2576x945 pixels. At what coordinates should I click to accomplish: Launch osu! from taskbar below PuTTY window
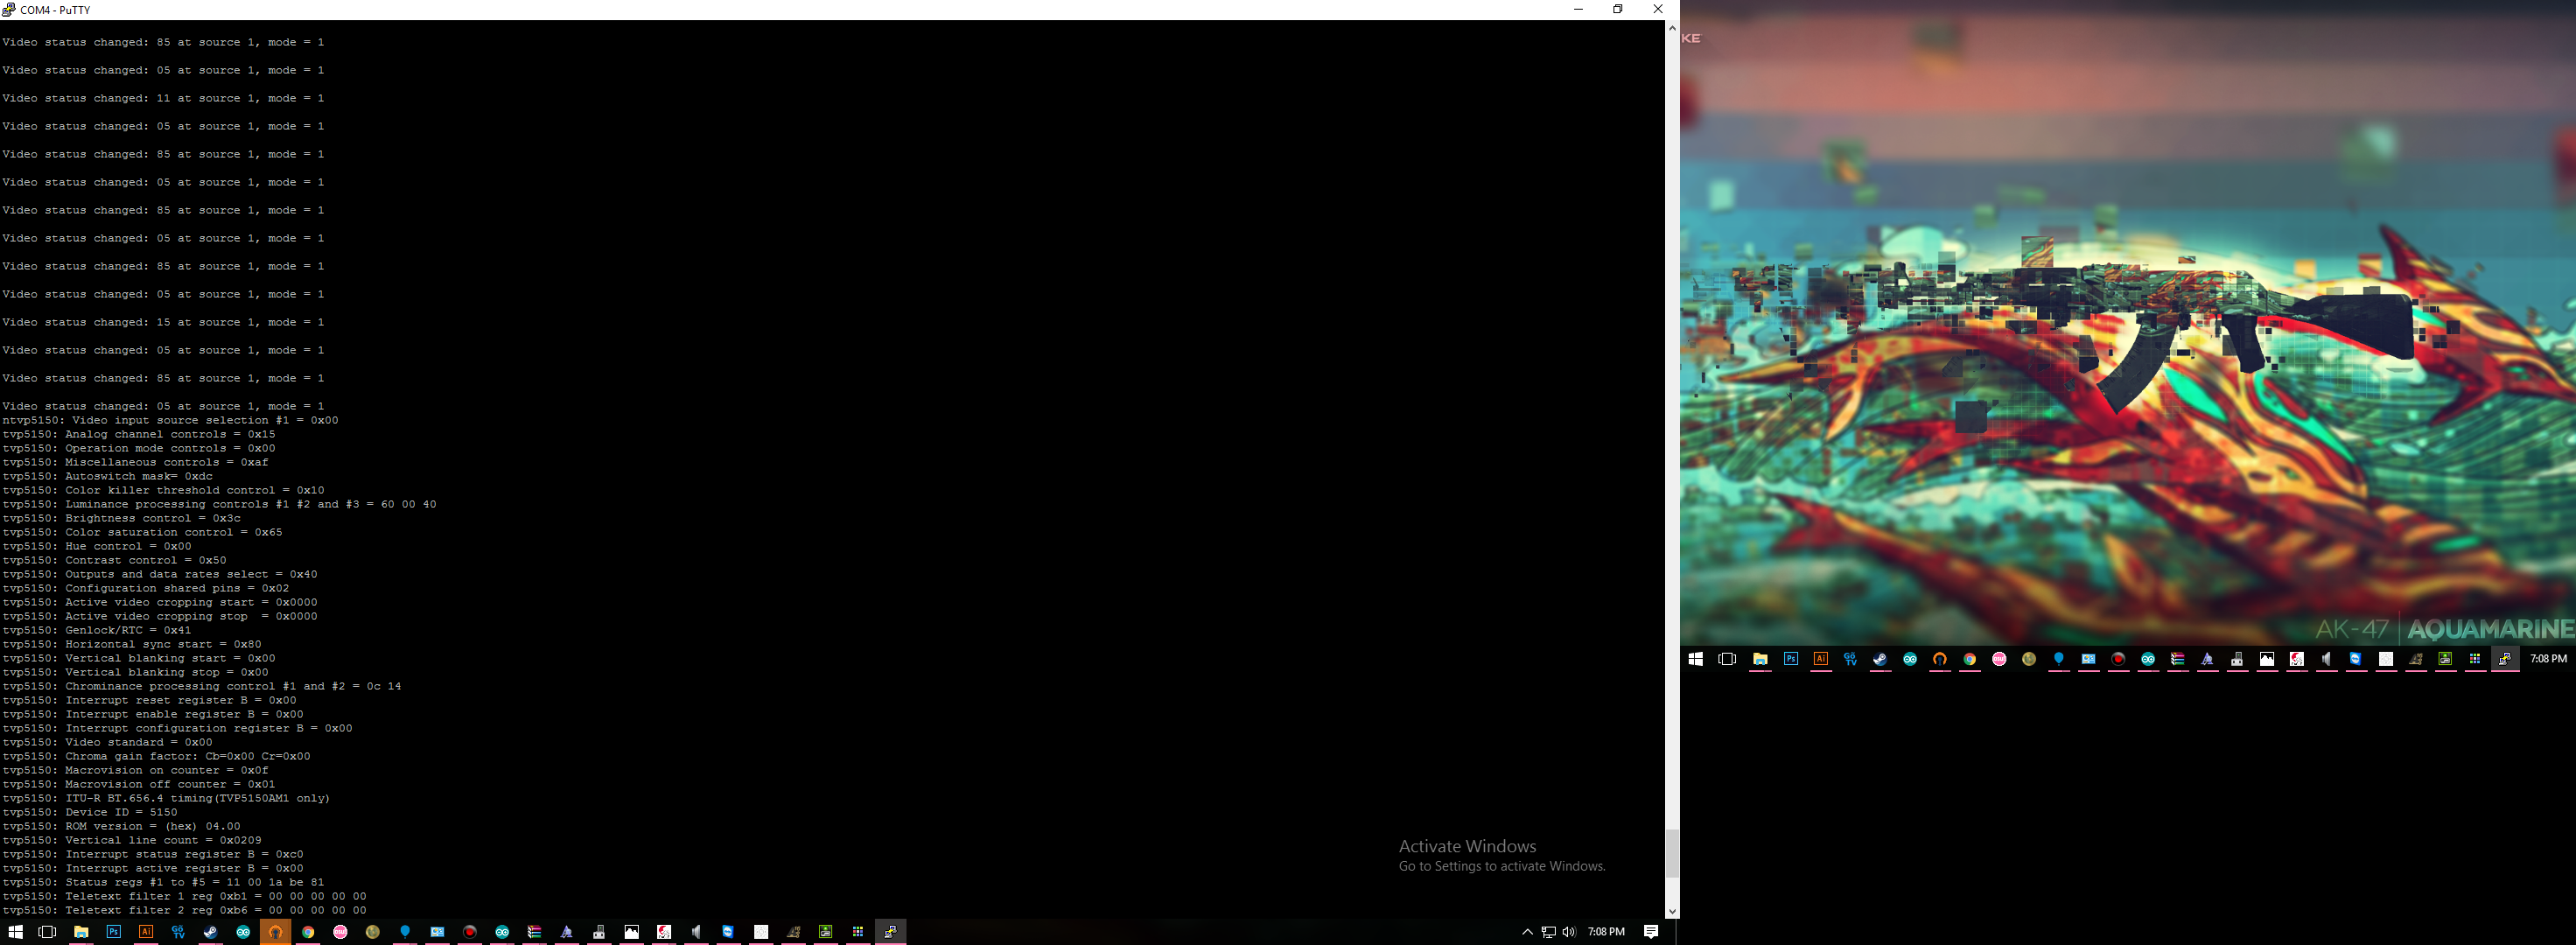click(340, 932)
